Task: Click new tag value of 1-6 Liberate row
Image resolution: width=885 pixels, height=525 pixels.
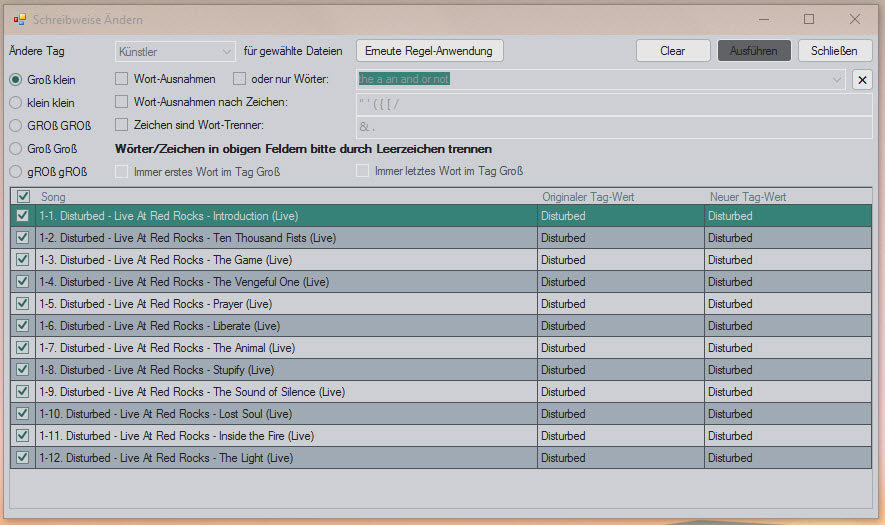Action: click(788, 326)
